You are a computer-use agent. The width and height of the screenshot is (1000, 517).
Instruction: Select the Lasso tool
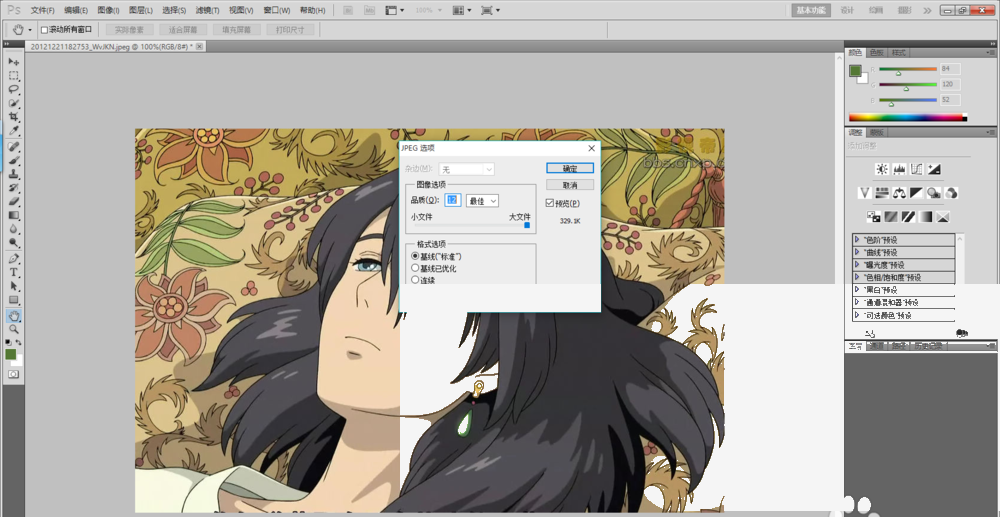[x=13, y=90]
